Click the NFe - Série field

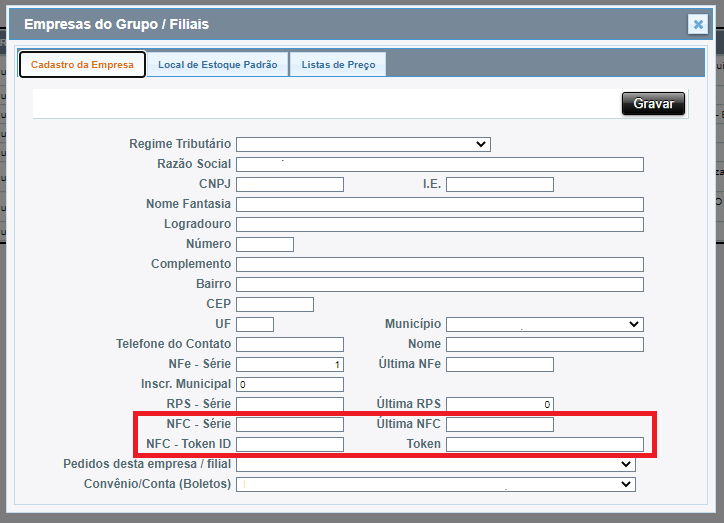click(x=290, y=364)
